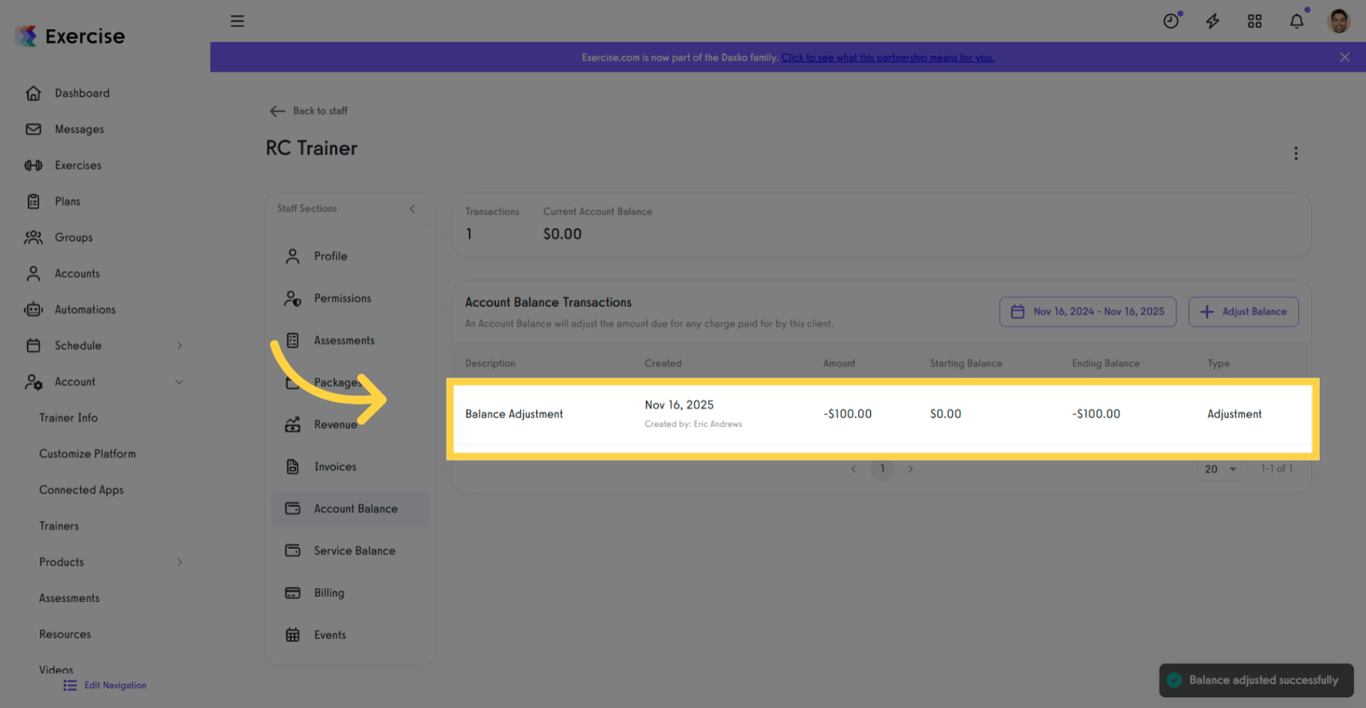The image size is (1366, 708).
Task: Open the per-page '20' dropdown
Action: pos(1220,468)
